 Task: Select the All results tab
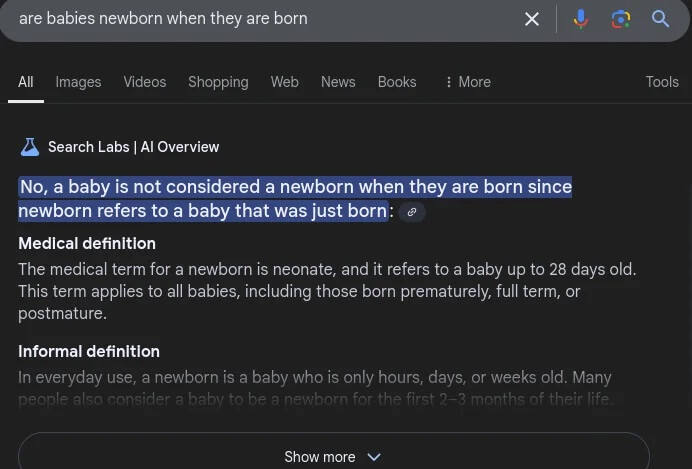26,82
